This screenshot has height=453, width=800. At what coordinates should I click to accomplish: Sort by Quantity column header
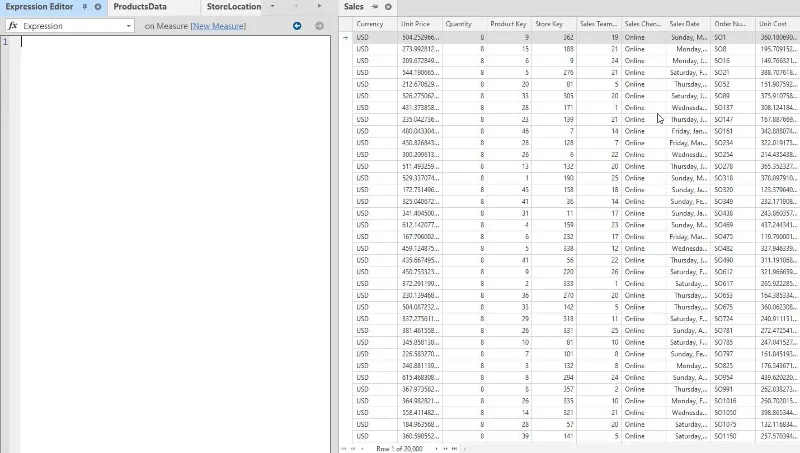(x=464, y=24)
